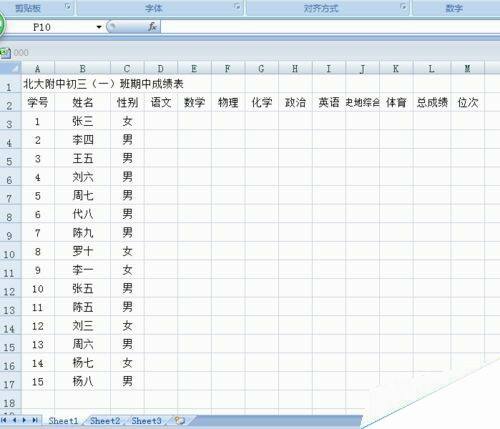The width and height of the screenshot is (500, 429).
Task: Click the 化学 header cell
Action: [x=262, y=102]
